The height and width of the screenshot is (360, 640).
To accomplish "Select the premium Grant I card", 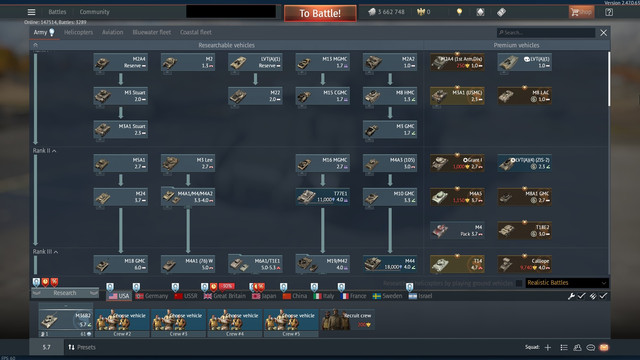I will (457, 163).
